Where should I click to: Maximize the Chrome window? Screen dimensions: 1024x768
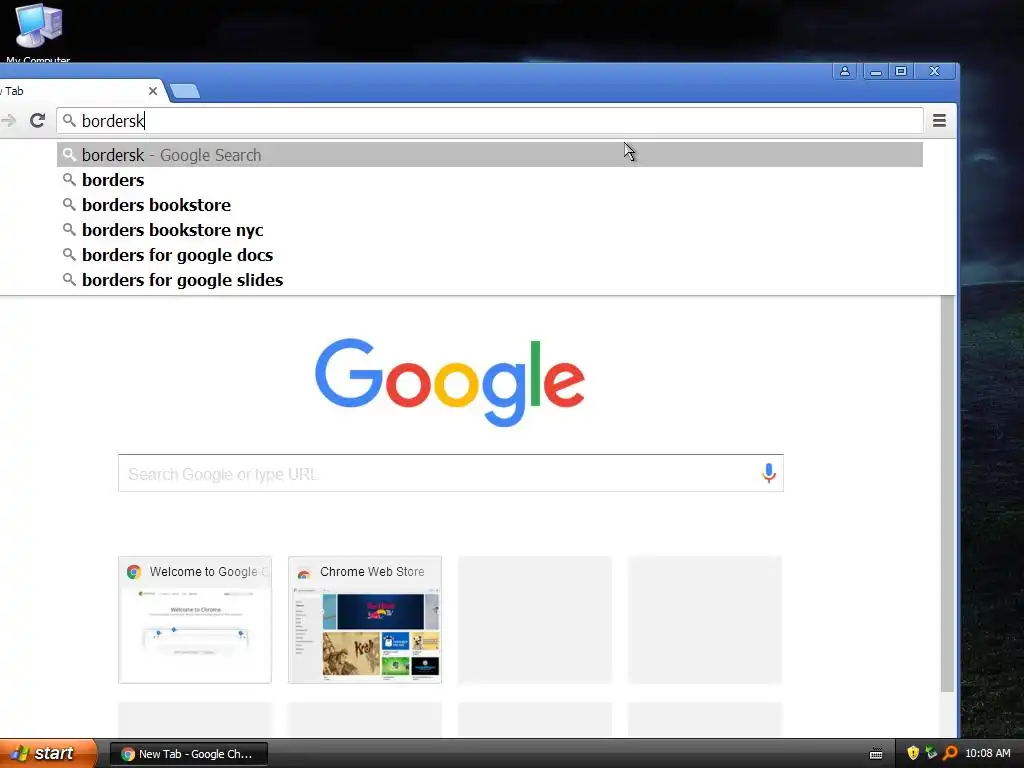(x=901, y=71)
